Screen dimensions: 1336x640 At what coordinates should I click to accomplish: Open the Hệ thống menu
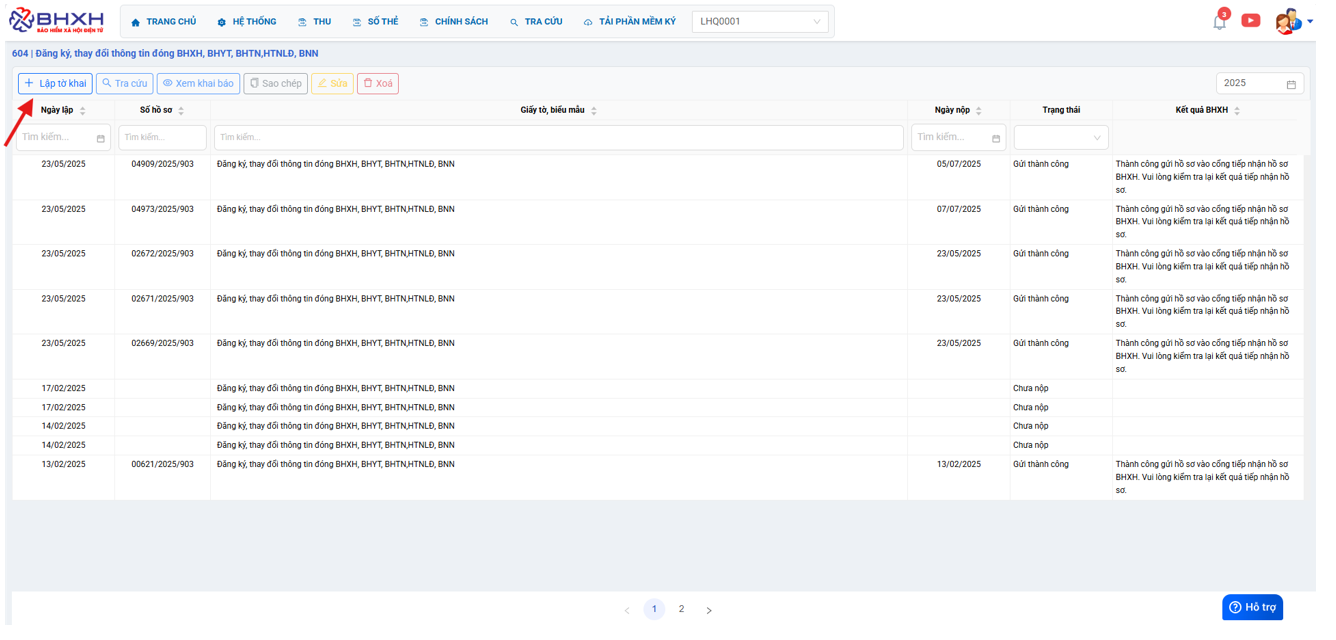point(247,22)
